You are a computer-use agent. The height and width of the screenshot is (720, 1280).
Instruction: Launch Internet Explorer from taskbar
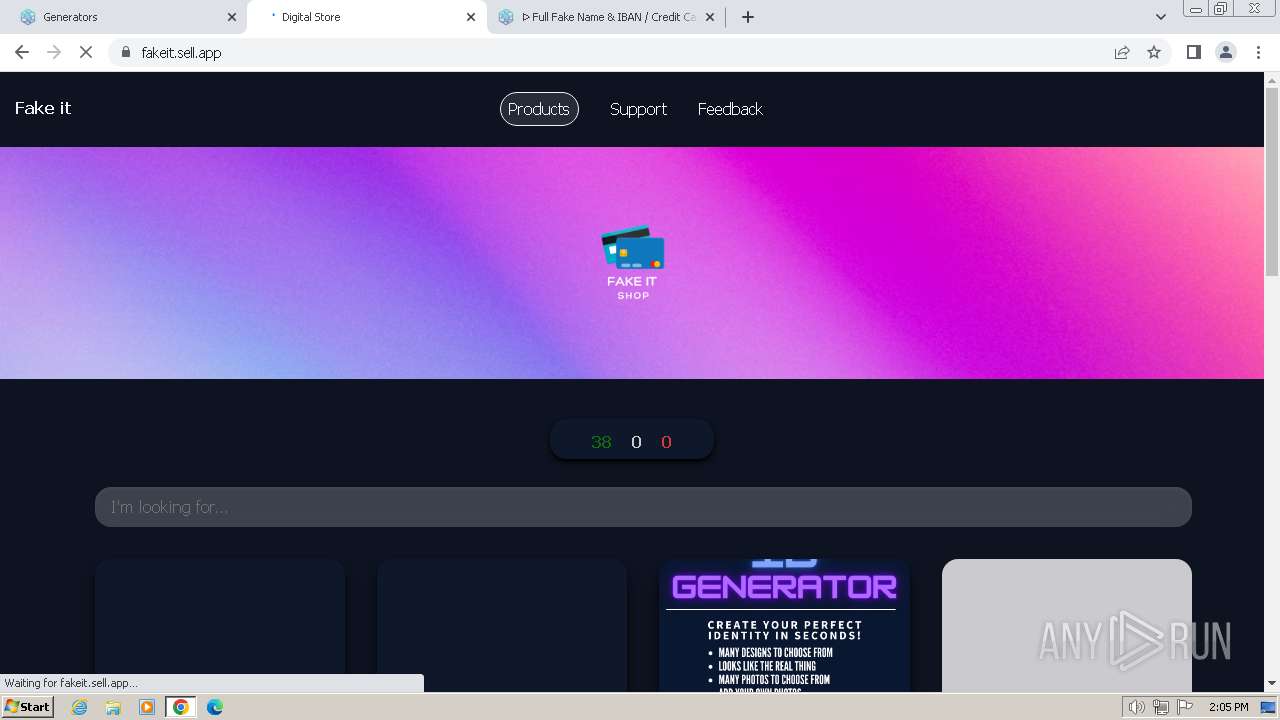point(79,707)
